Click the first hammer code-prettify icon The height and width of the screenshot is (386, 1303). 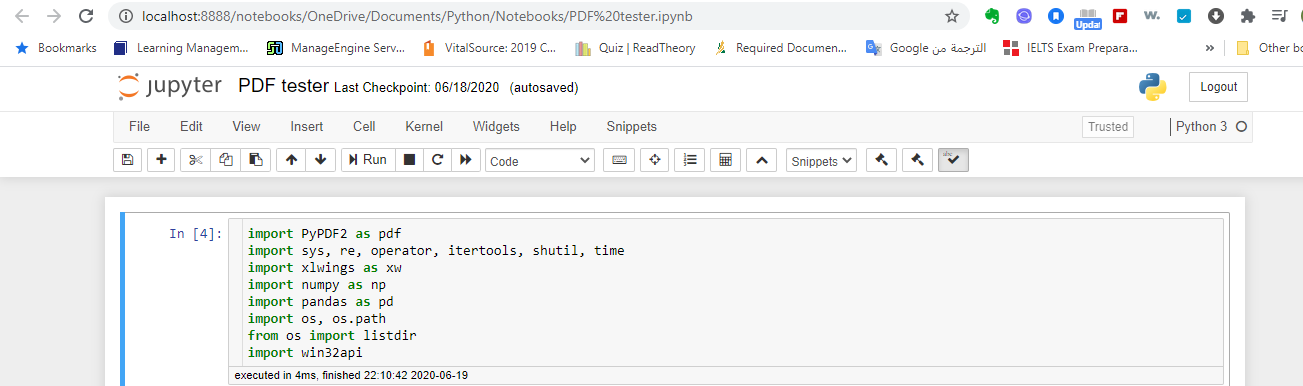881,160
